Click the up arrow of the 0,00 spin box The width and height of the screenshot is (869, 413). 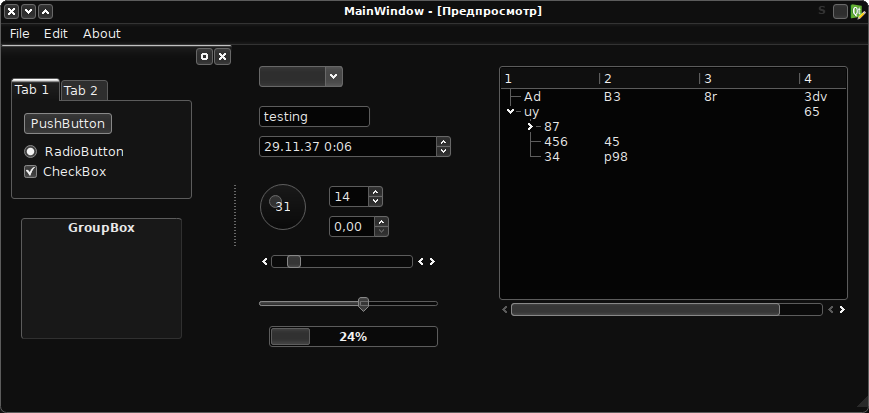[381, 222]
